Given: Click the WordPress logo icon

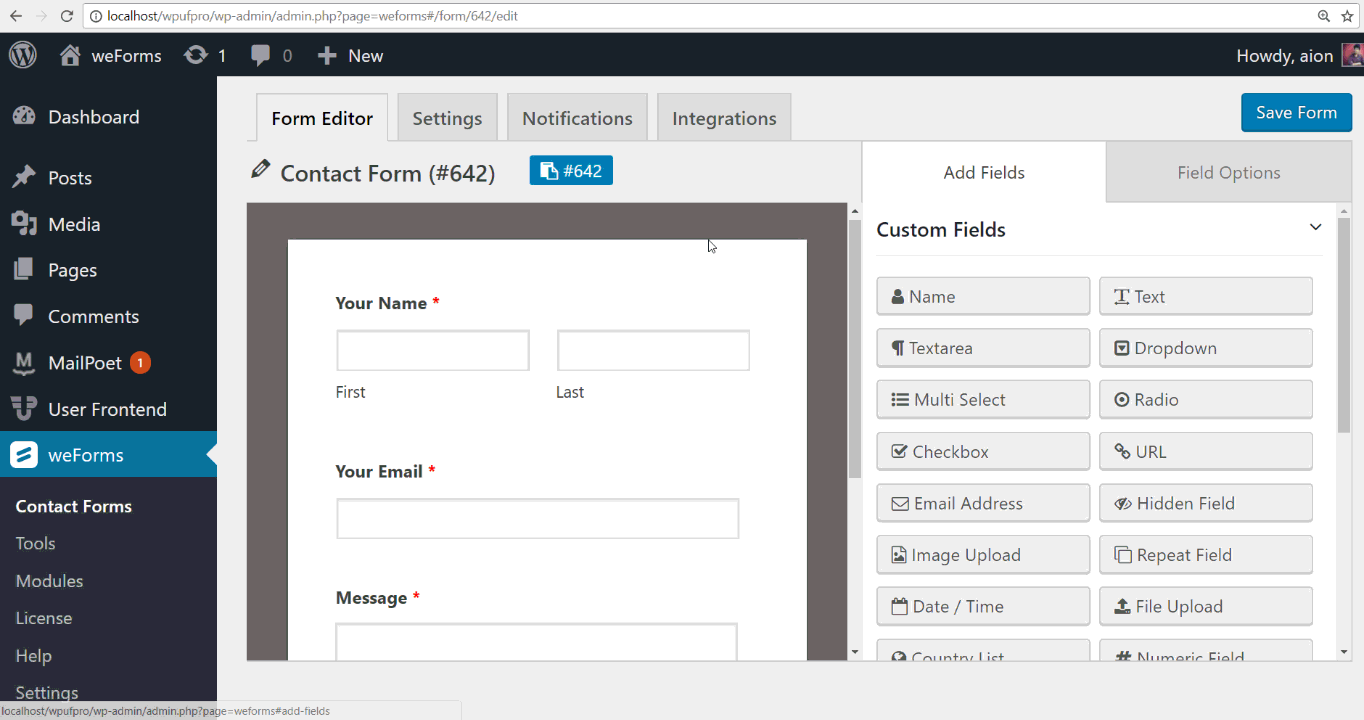Looking at the screenshot, I should coord(23,55).
